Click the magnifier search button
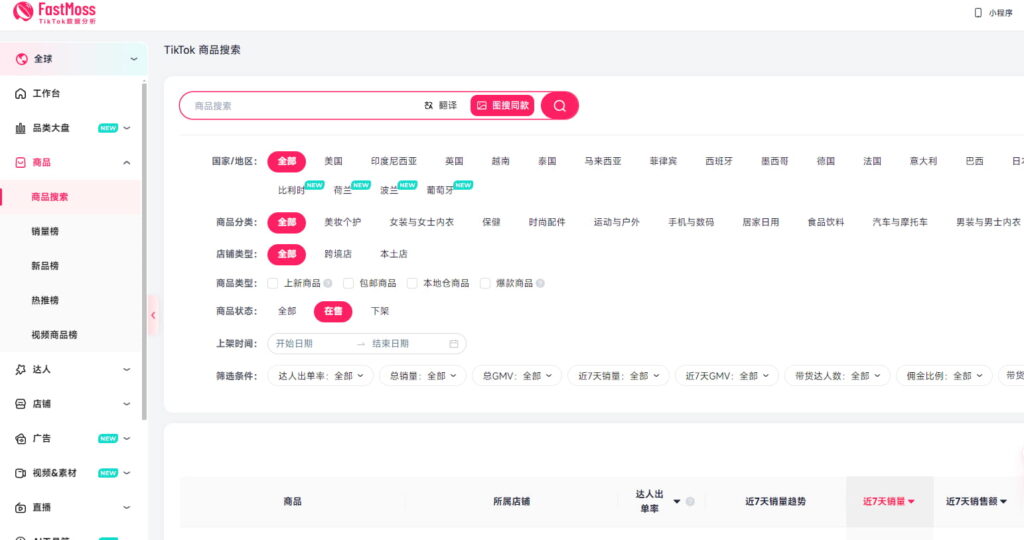The width and height of the screenshot is (1024, 540). (560, 105)
